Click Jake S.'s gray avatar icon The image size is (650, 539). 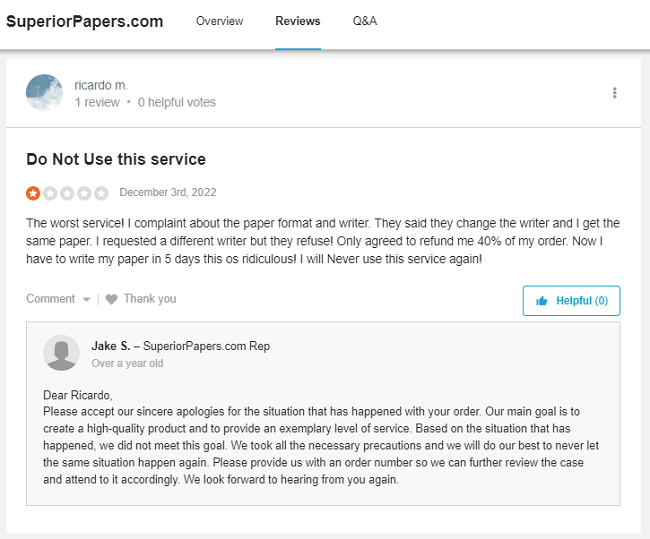click(x=62, y=353)
